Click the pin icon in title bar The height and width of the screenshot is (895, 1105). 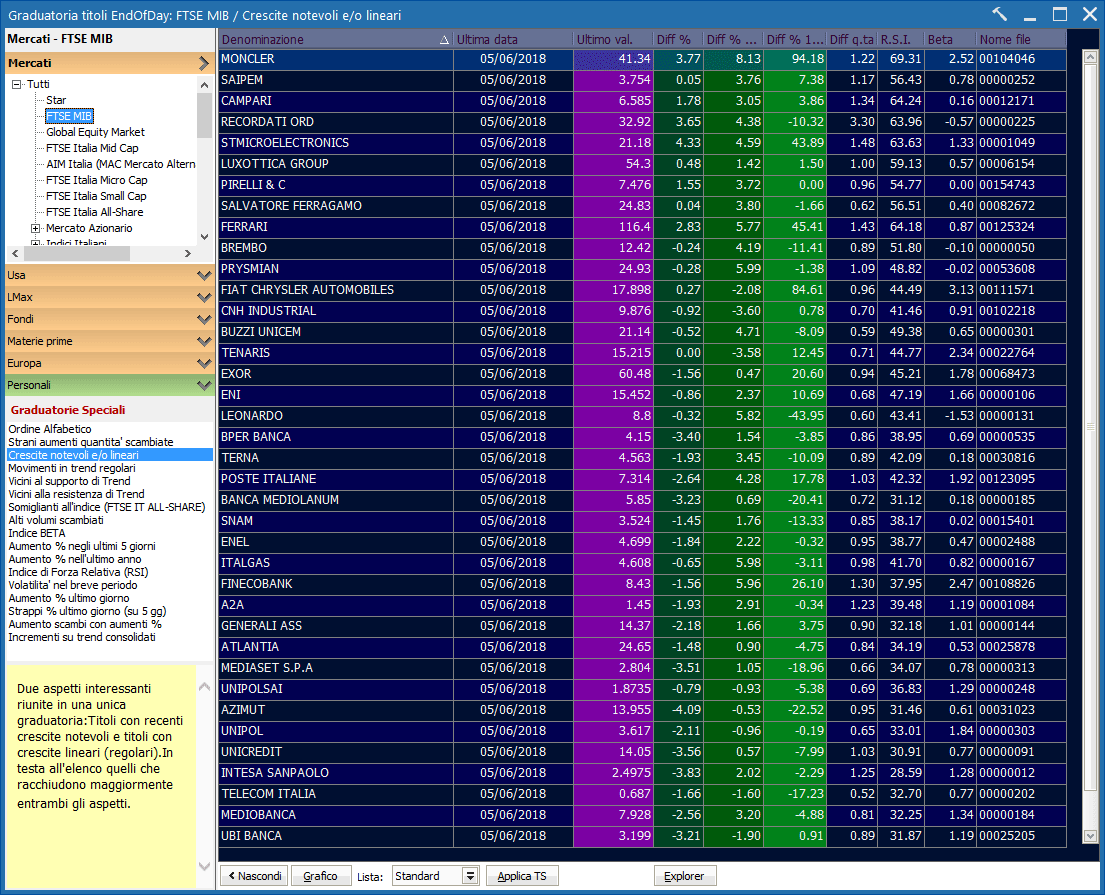[x=999, y=14]
